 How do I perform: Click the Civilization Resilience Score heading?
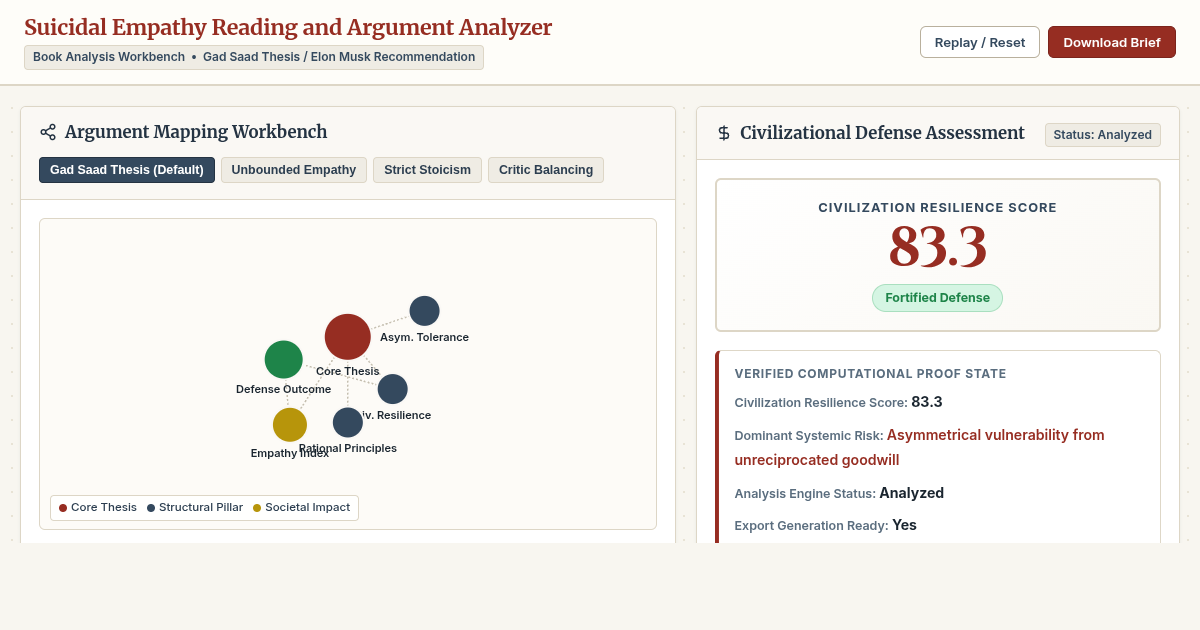point(938,208)
